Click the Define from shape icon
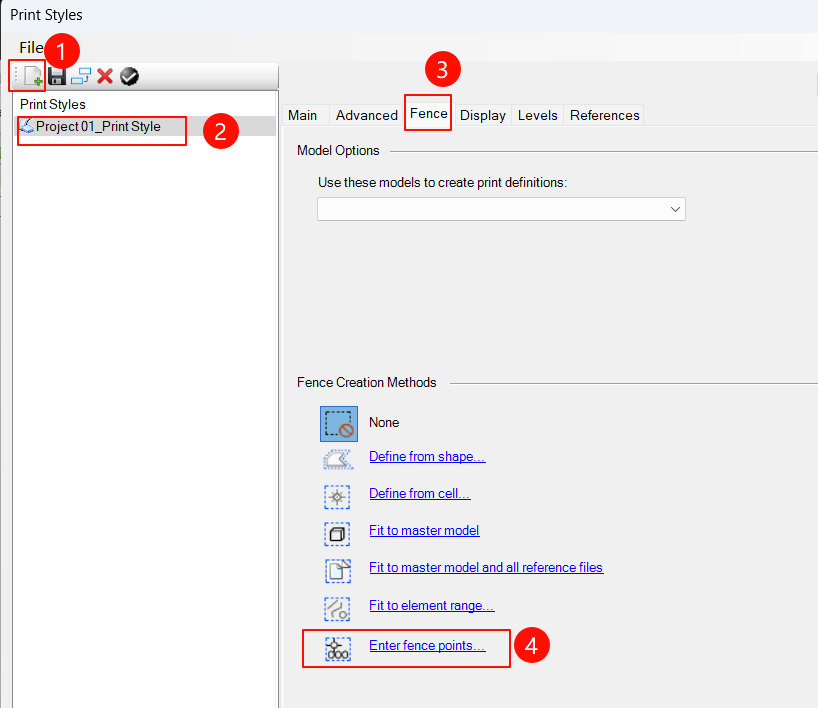Image resolution: width=818 pixels, height=708 pixels. 338,459
